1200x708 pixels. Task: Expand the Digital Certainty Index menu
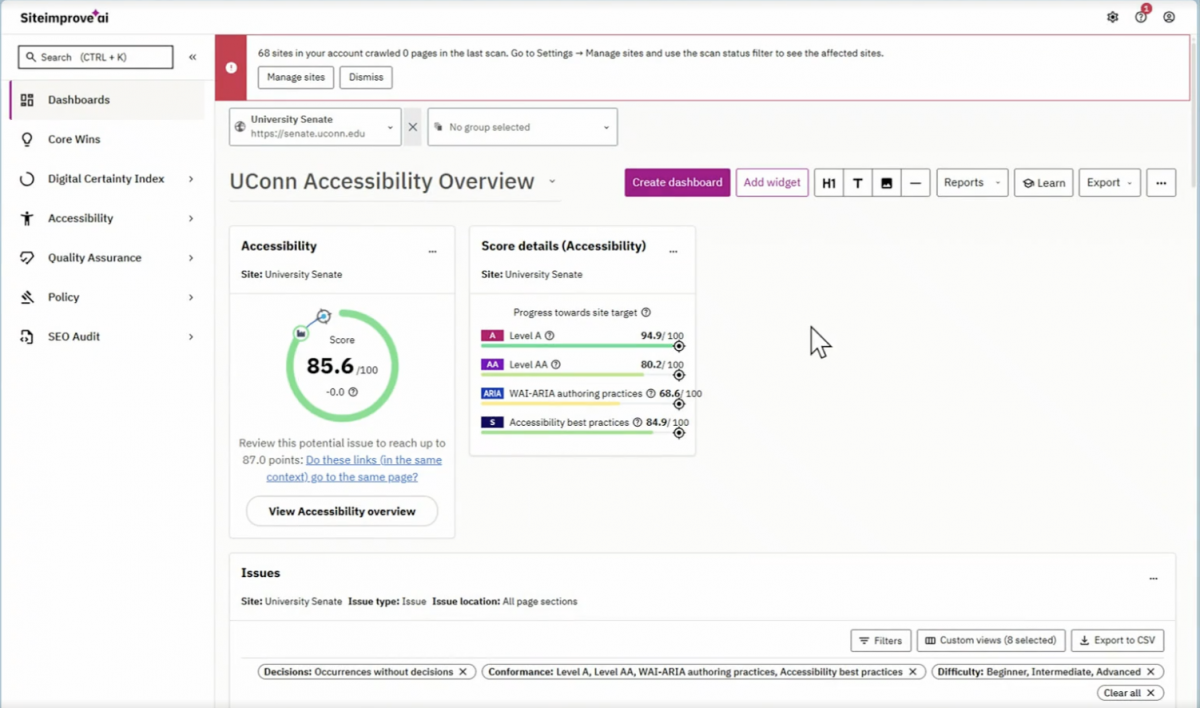(x=191, y=179)
